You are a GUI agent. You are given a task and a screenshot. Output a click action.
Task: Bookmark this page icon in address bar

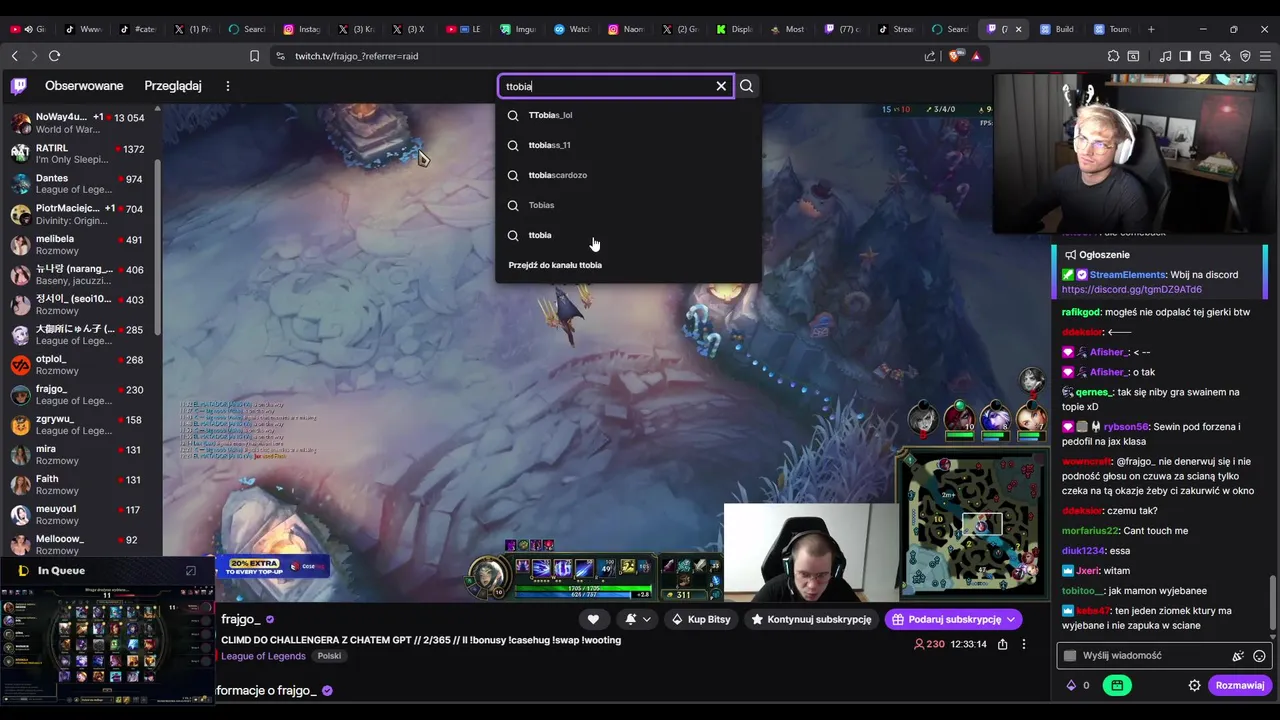coord(254,56)
